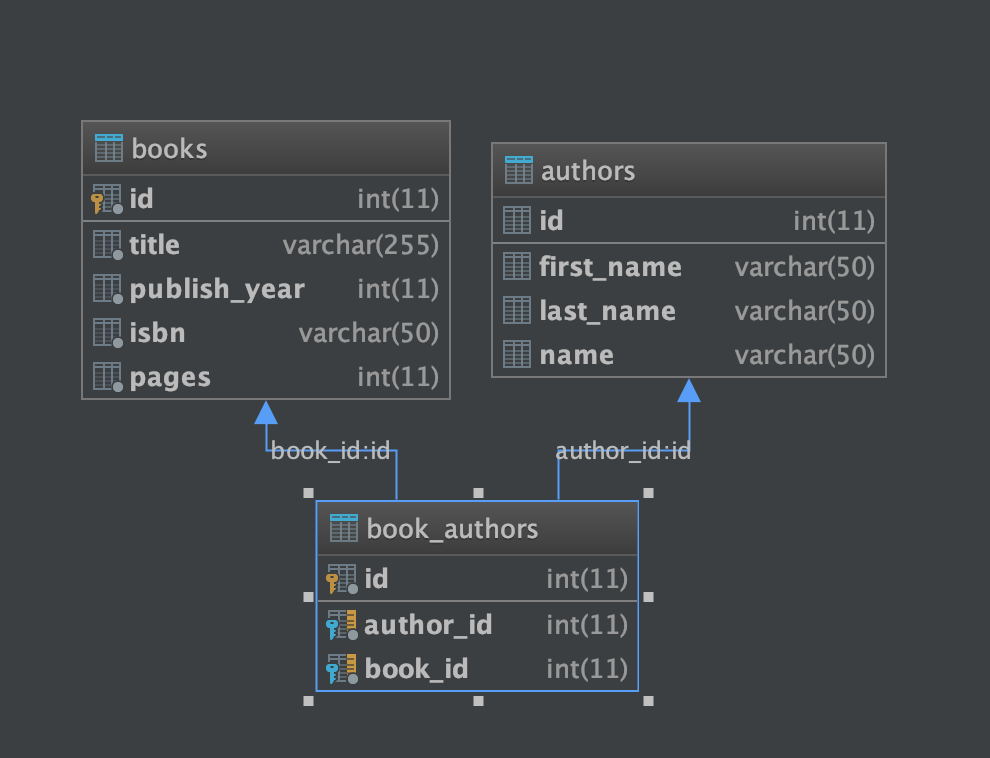Click the book_authors table header icon

[343, 528]
